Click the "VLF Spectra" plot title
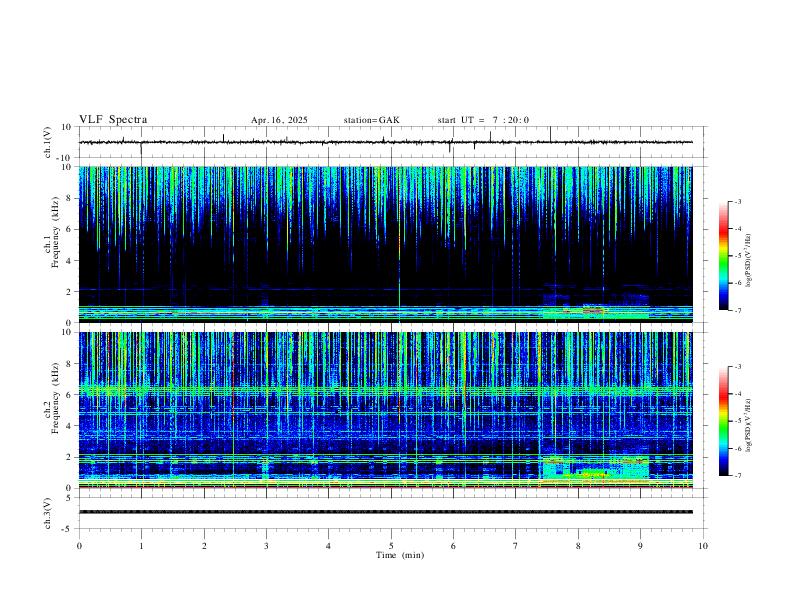 pos(113,120)
